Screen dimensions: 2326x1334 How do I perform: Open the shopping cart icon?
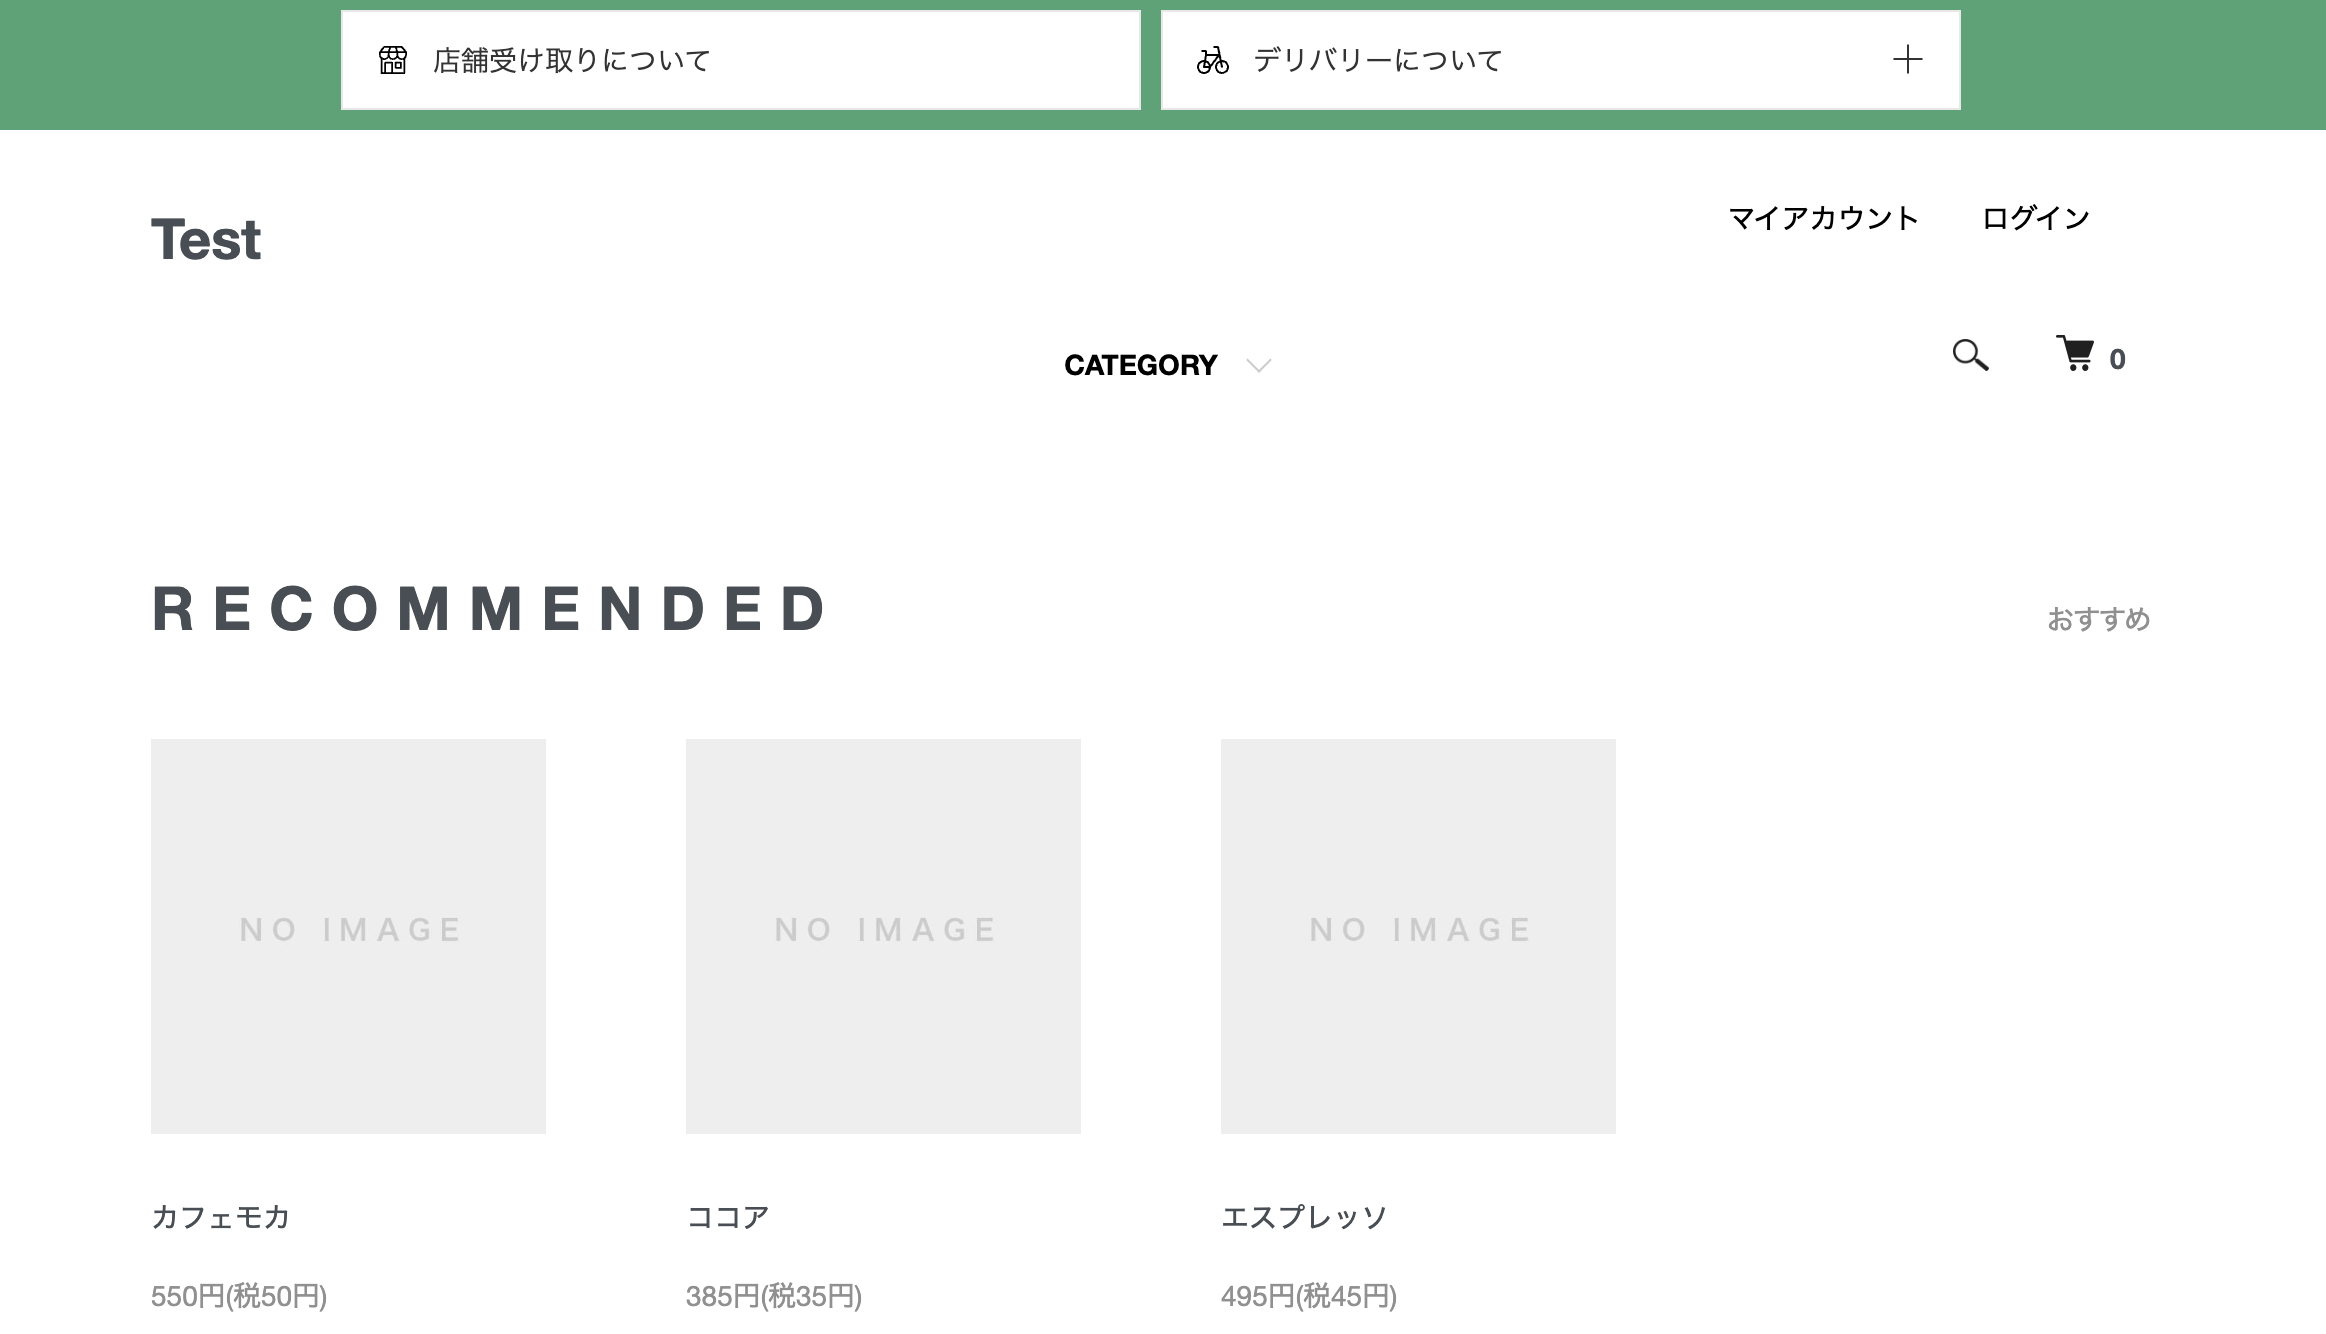[2076, 354]
